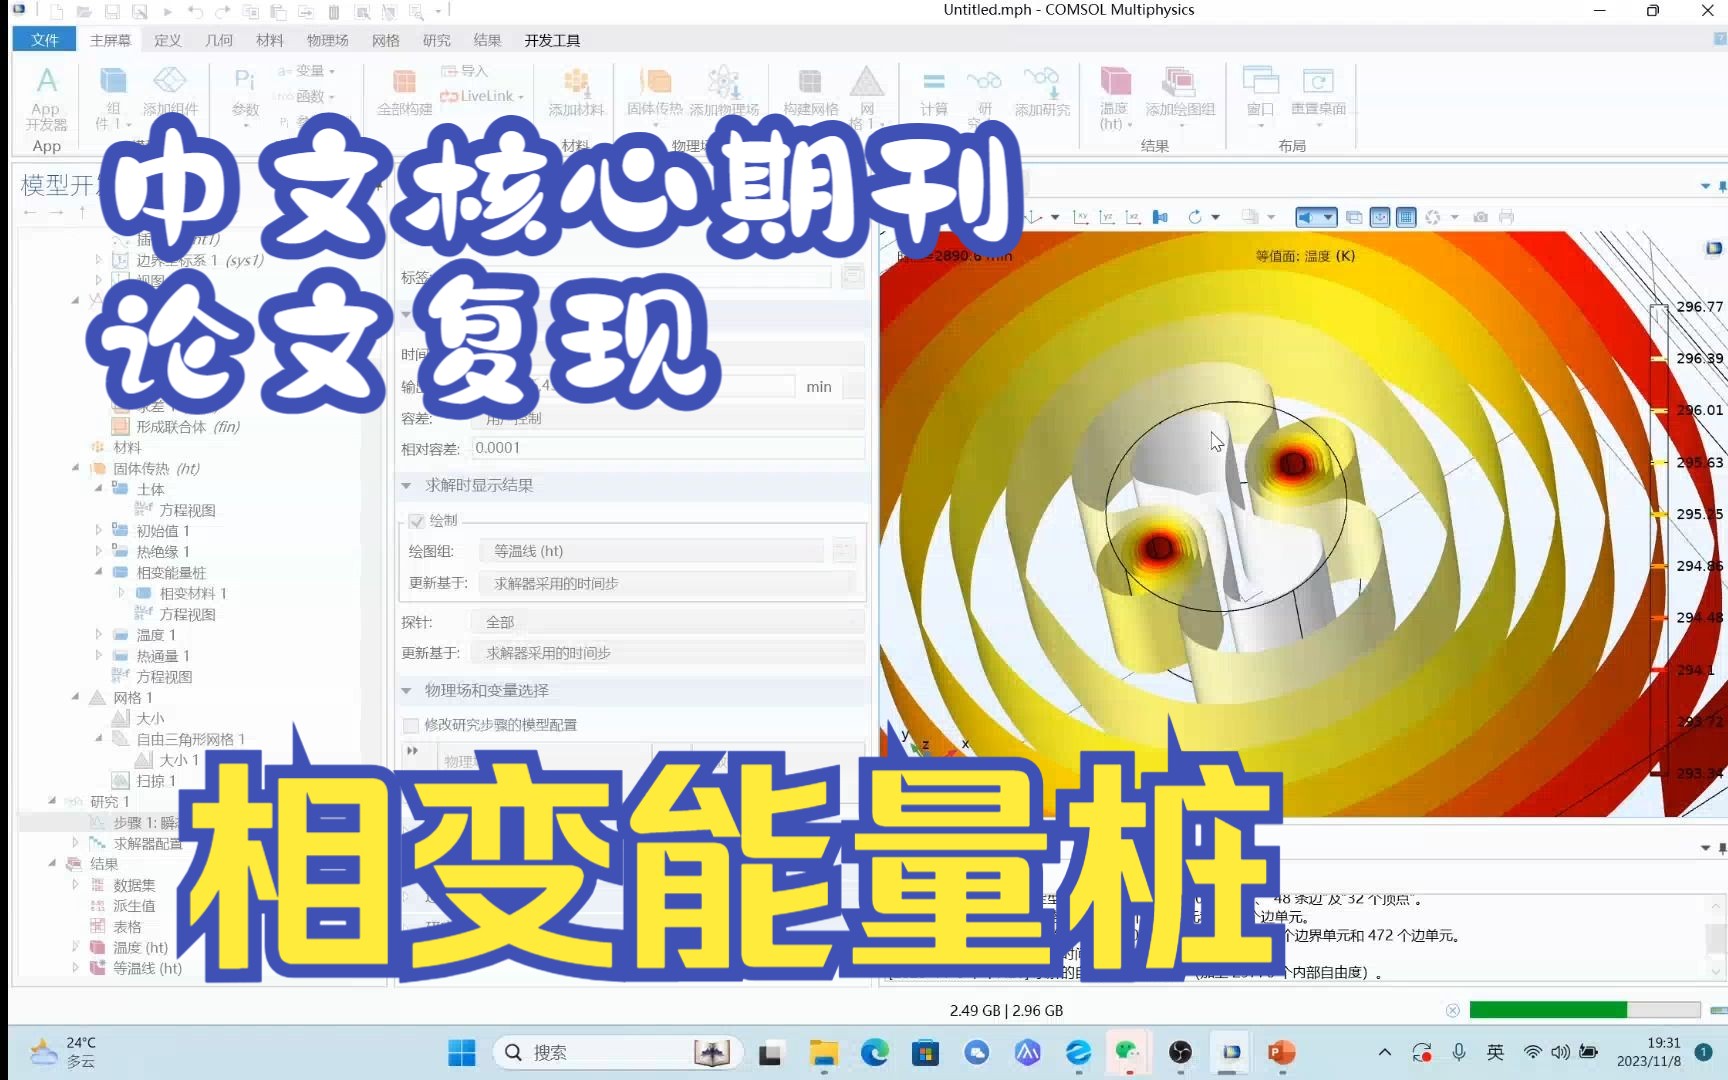
Task: Click 添加材料 to add a material
Action: (575, 95)
